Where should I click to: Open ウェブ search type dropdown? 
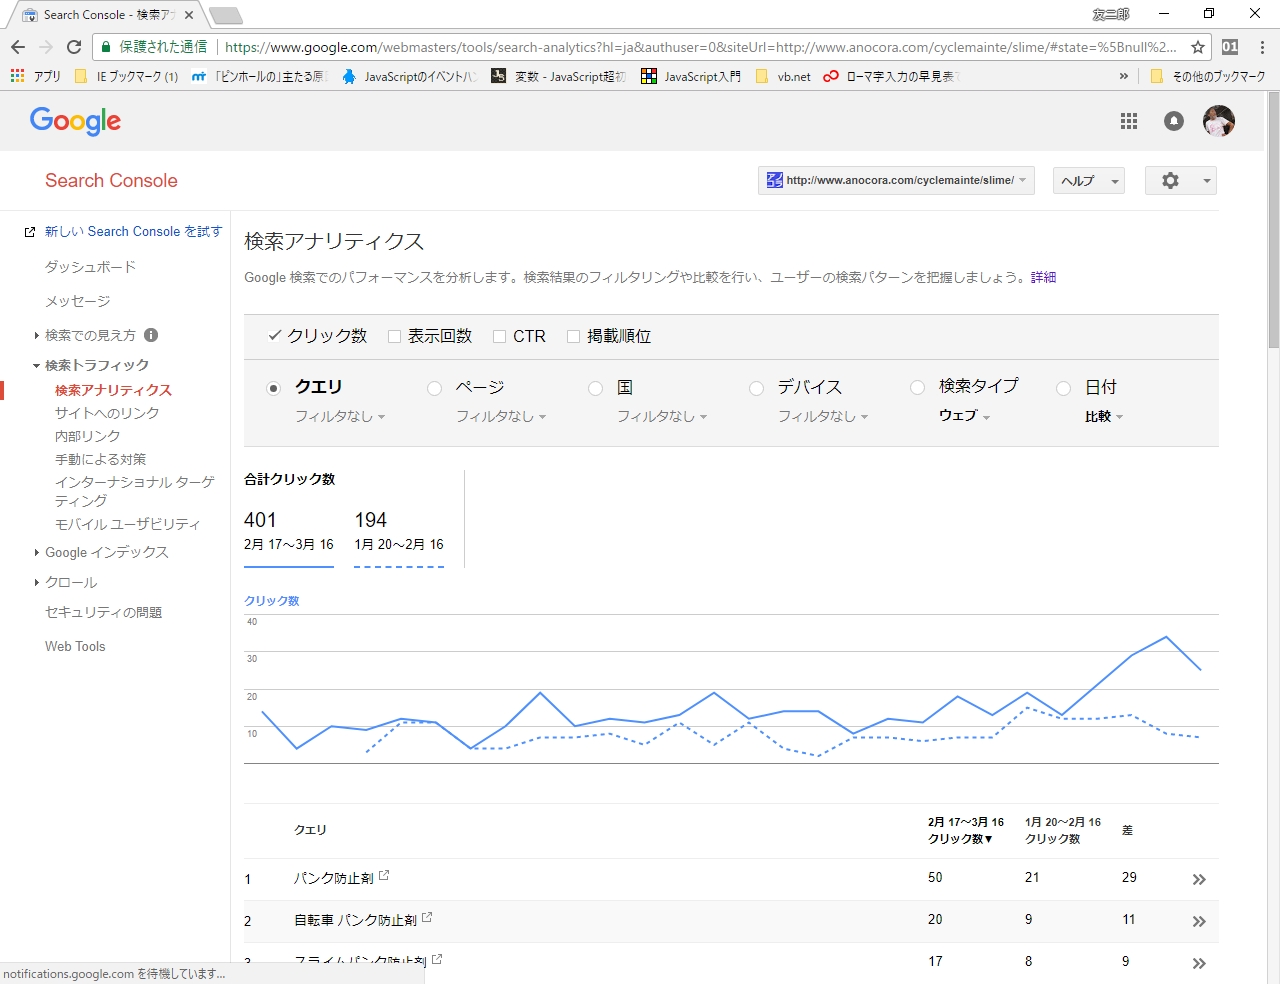coord(964,415)
